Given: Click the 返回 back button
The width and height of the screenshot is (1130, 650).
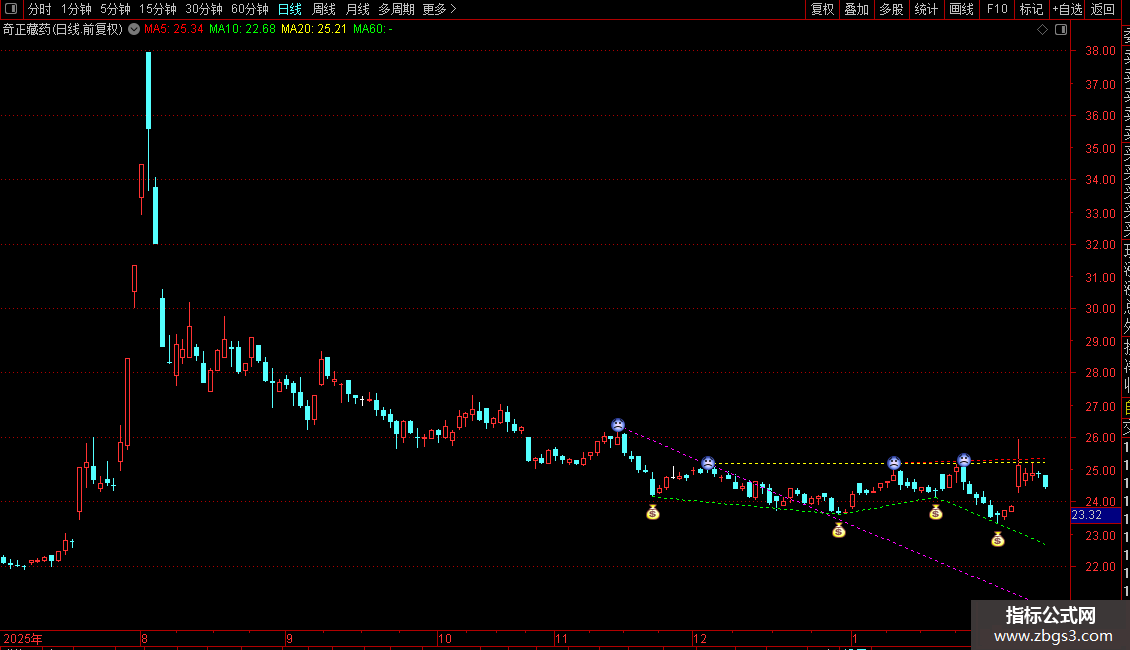Looking at the screenshot, I should (x=1103, y=9).
